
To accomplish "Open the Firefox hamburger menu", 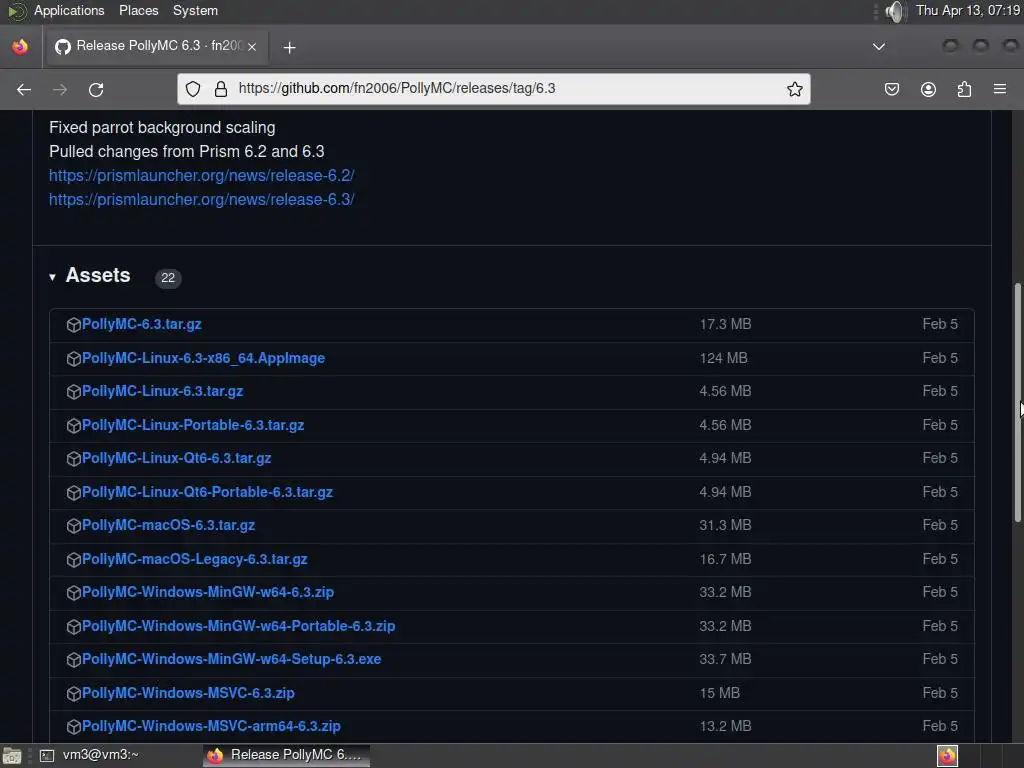I will click(999, 89).
